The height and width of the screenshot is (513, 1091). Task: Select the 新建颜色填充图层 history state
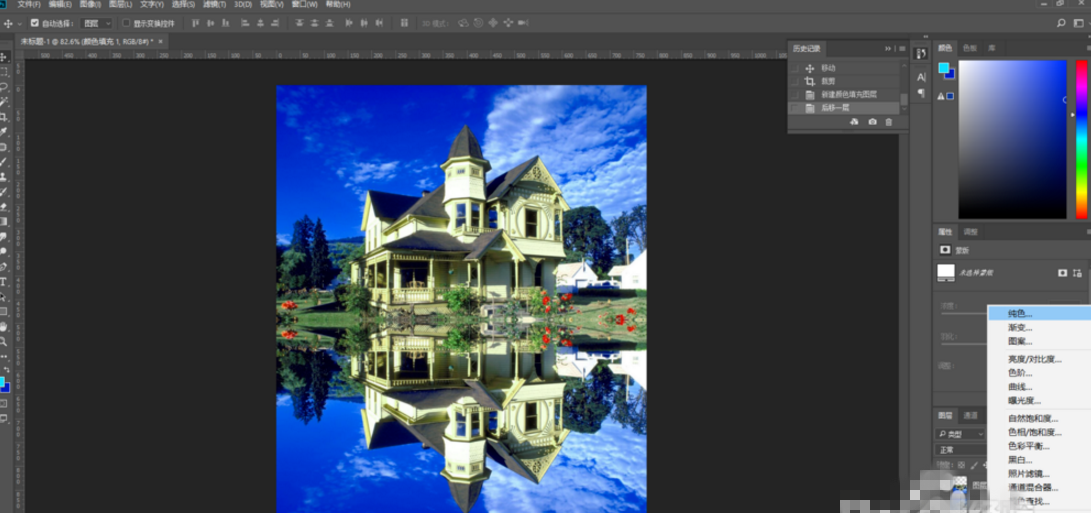tap(848, 94)
